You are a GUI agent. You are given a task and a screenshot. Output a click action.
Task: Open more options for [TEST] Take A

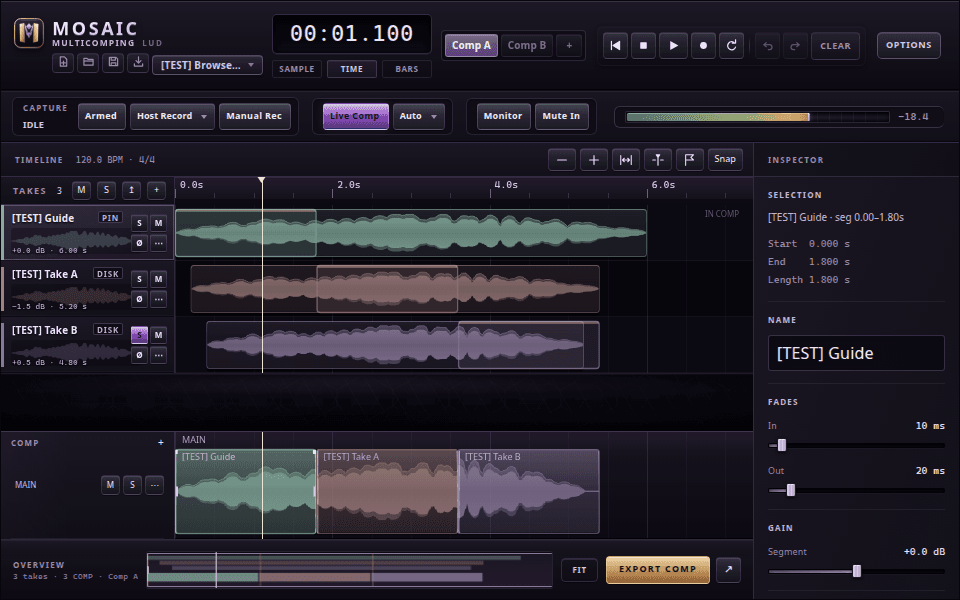[x=159, y=299]
